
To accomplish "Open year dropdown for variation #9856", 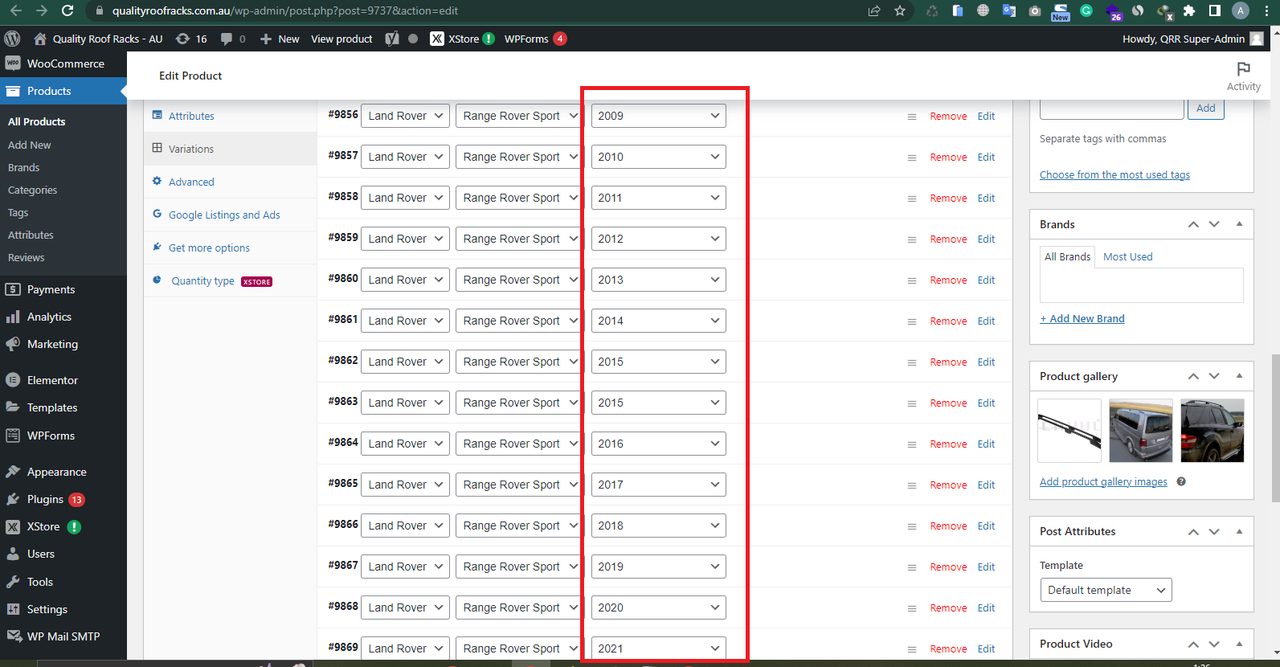I will (x=658, y=116).
